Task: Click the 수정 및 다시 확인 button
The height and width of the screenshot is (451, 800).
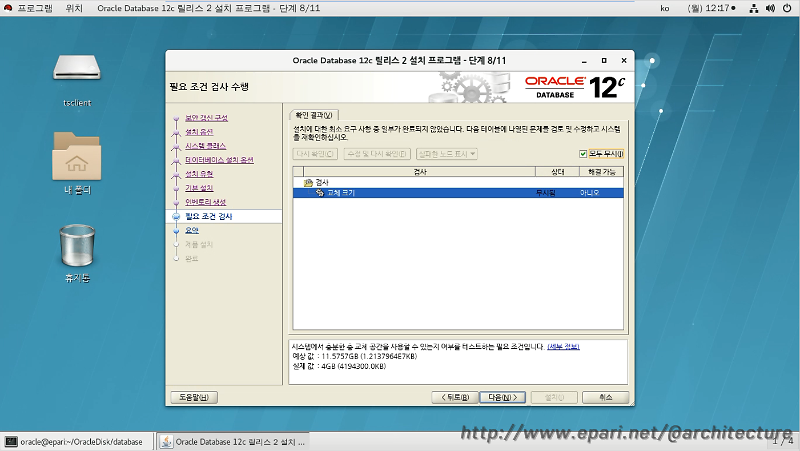Action: click(x=377, y=154)
